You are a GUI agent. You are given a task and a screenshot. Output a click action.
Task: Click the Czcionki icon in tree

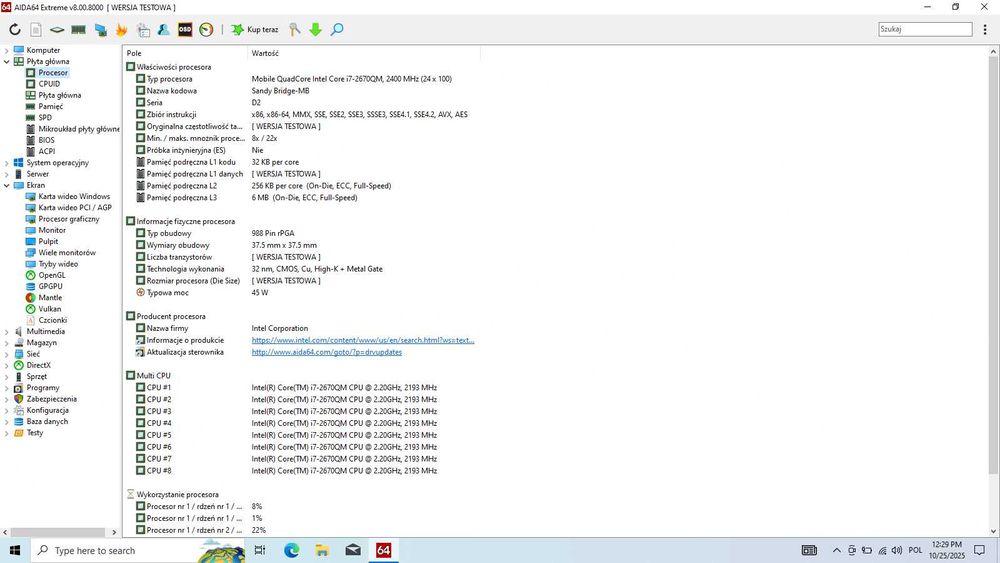point(30,320)
